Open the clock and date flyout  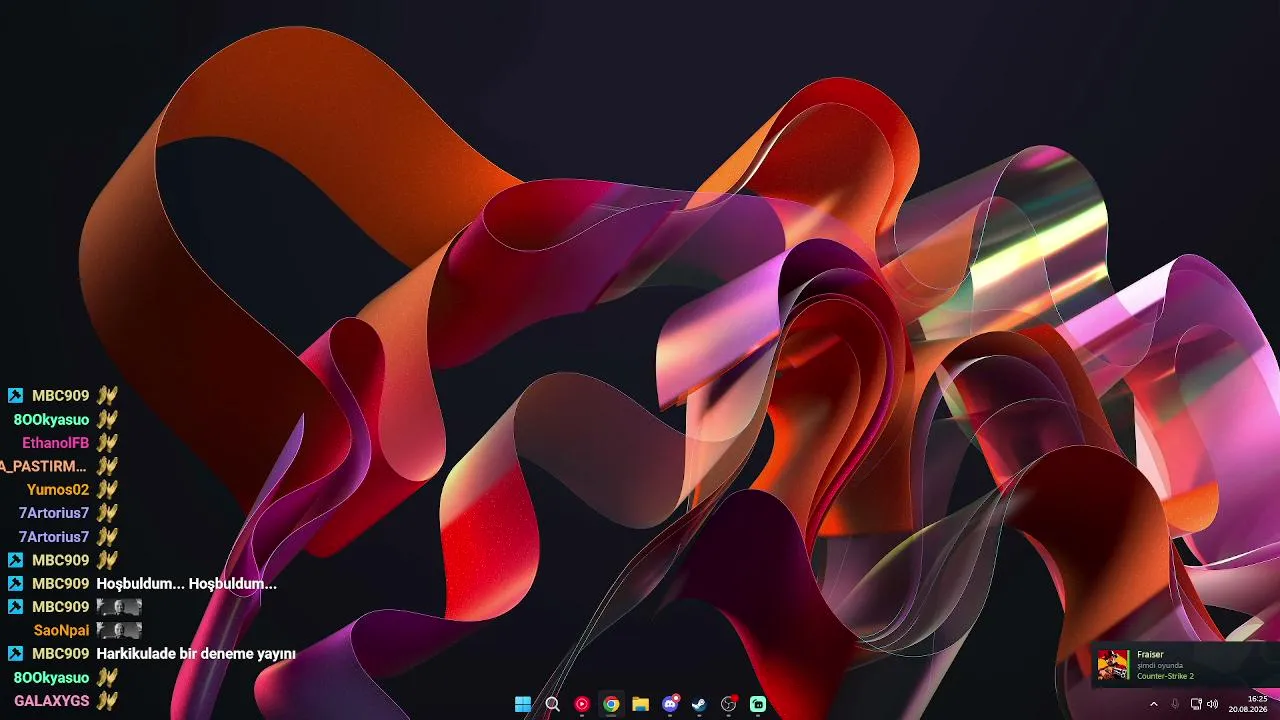tap(1248, 704)
